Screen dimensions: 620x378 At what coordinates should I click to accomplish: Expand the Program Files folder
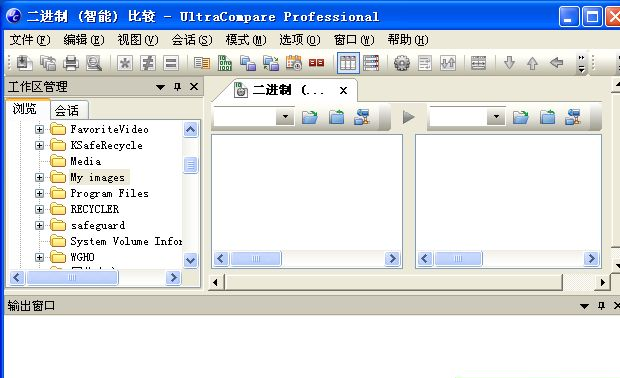point(39,193)
